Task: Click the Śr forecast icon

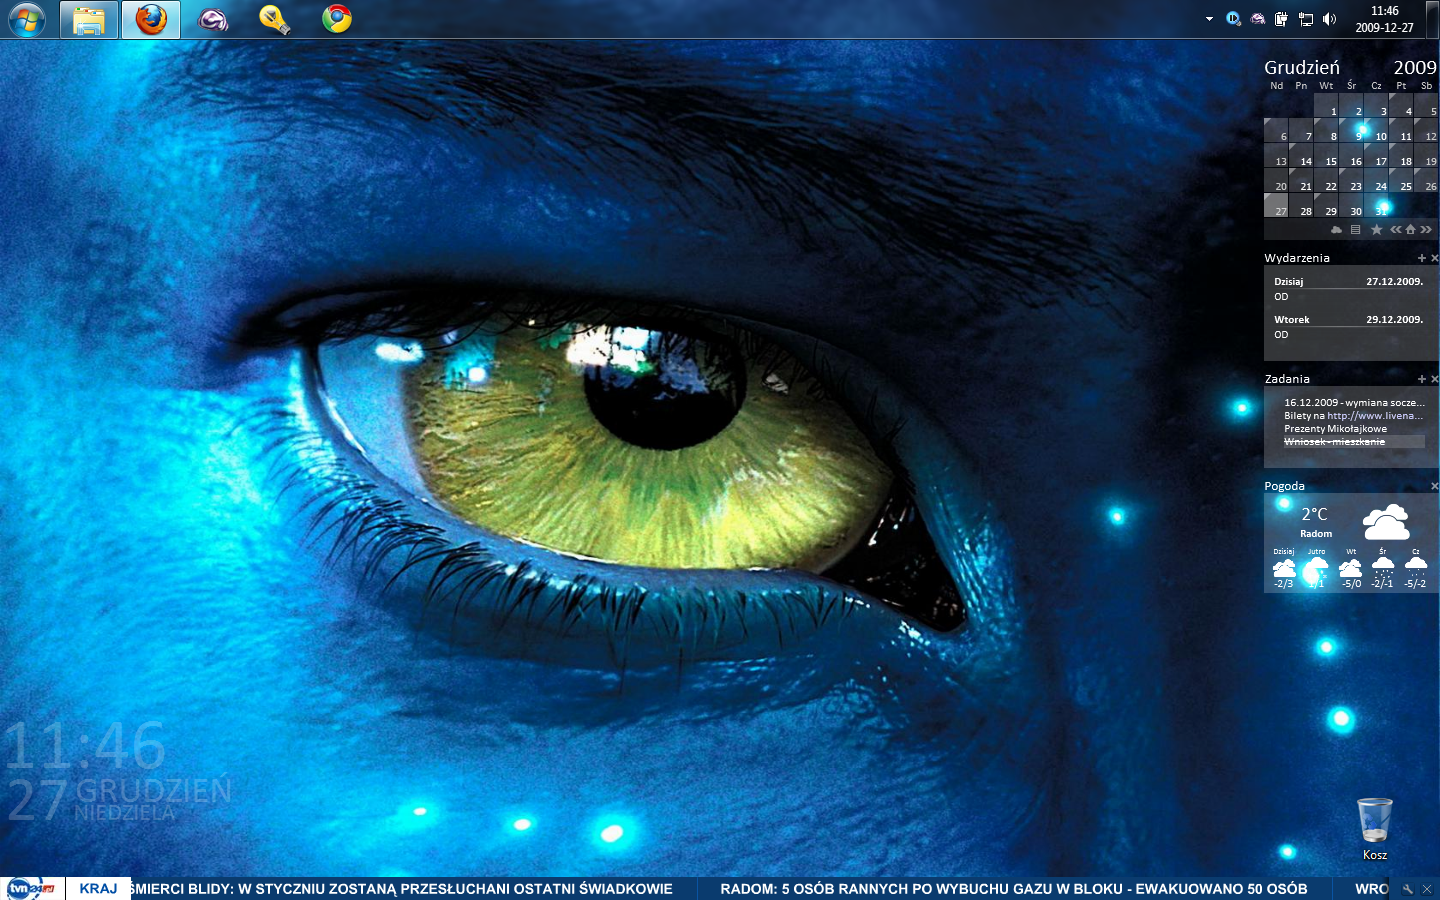Action: [x=1383, y=566]
